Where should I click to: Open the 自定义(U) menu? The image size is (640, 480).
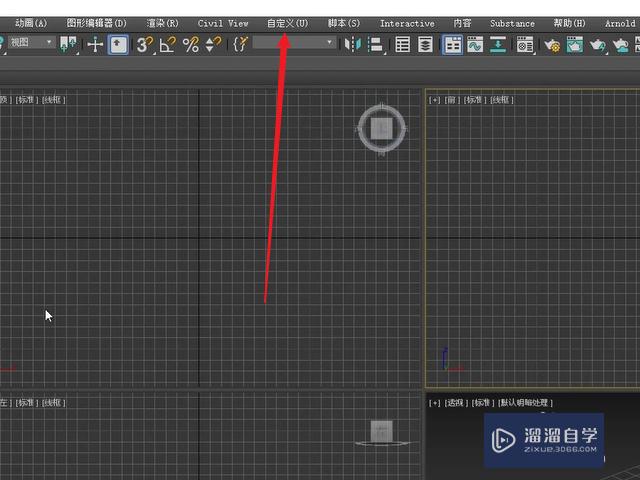pos(287,23)
